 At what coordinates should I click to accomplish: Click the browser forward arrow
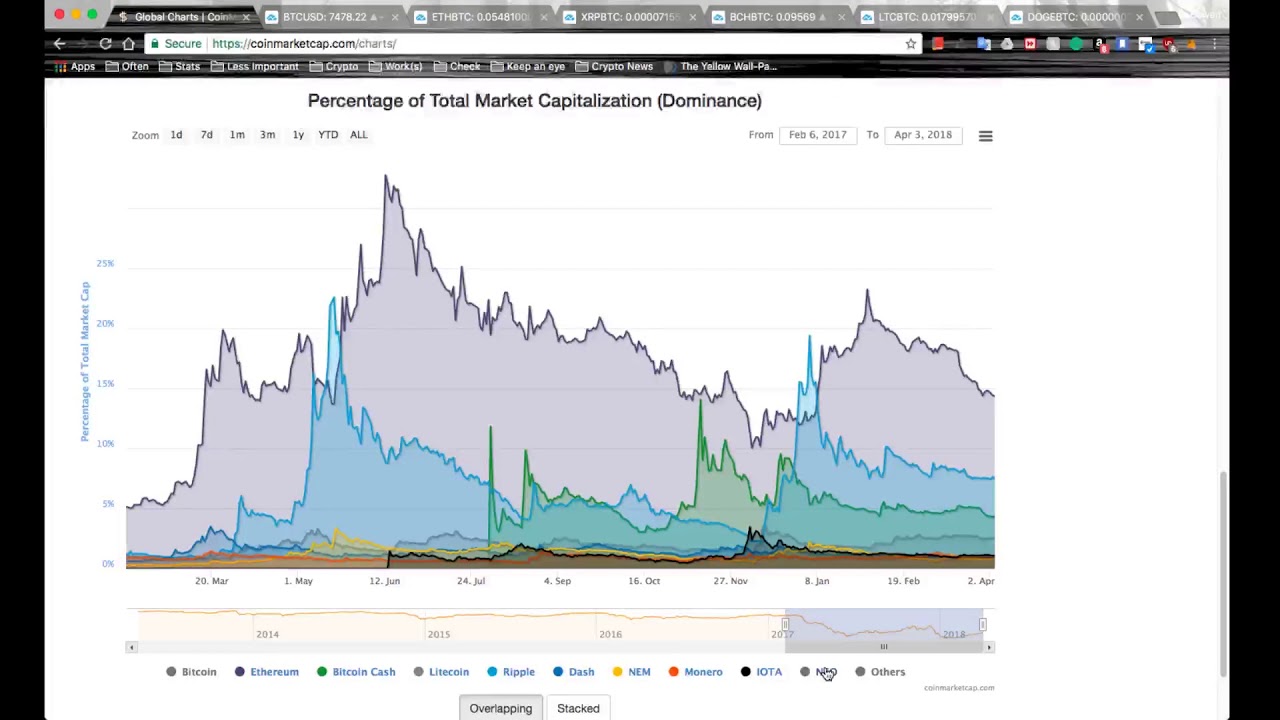[x=82, y=44]
